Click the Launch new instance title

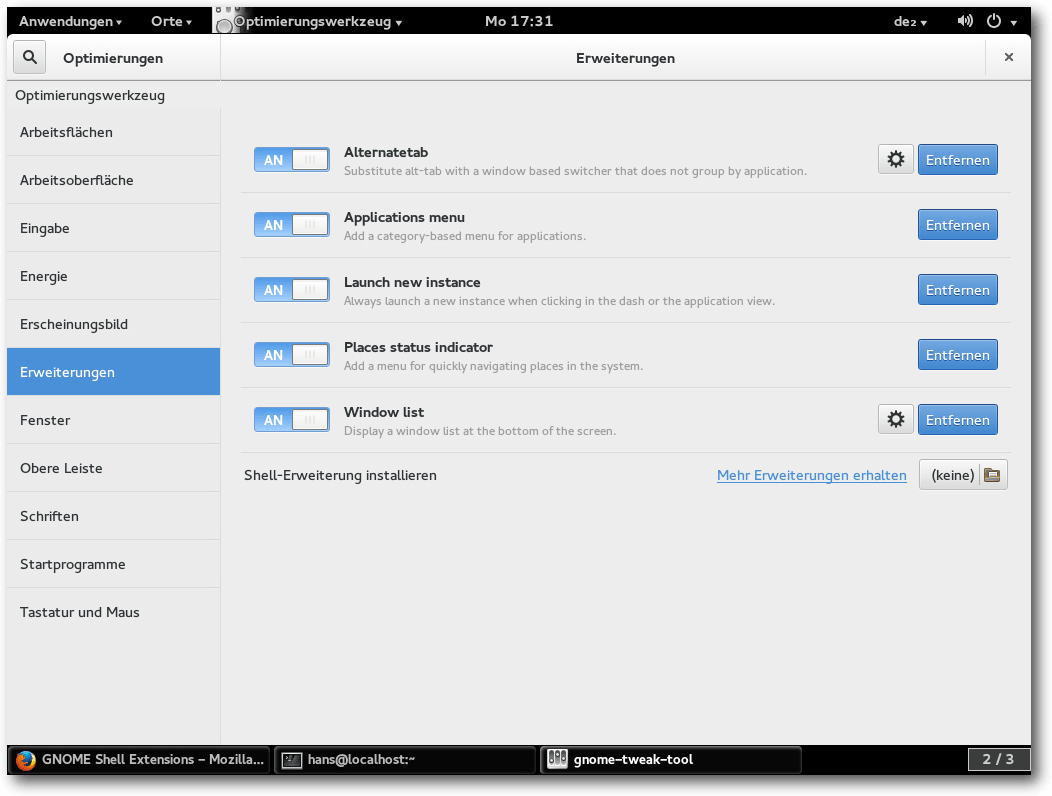point(412,283)
